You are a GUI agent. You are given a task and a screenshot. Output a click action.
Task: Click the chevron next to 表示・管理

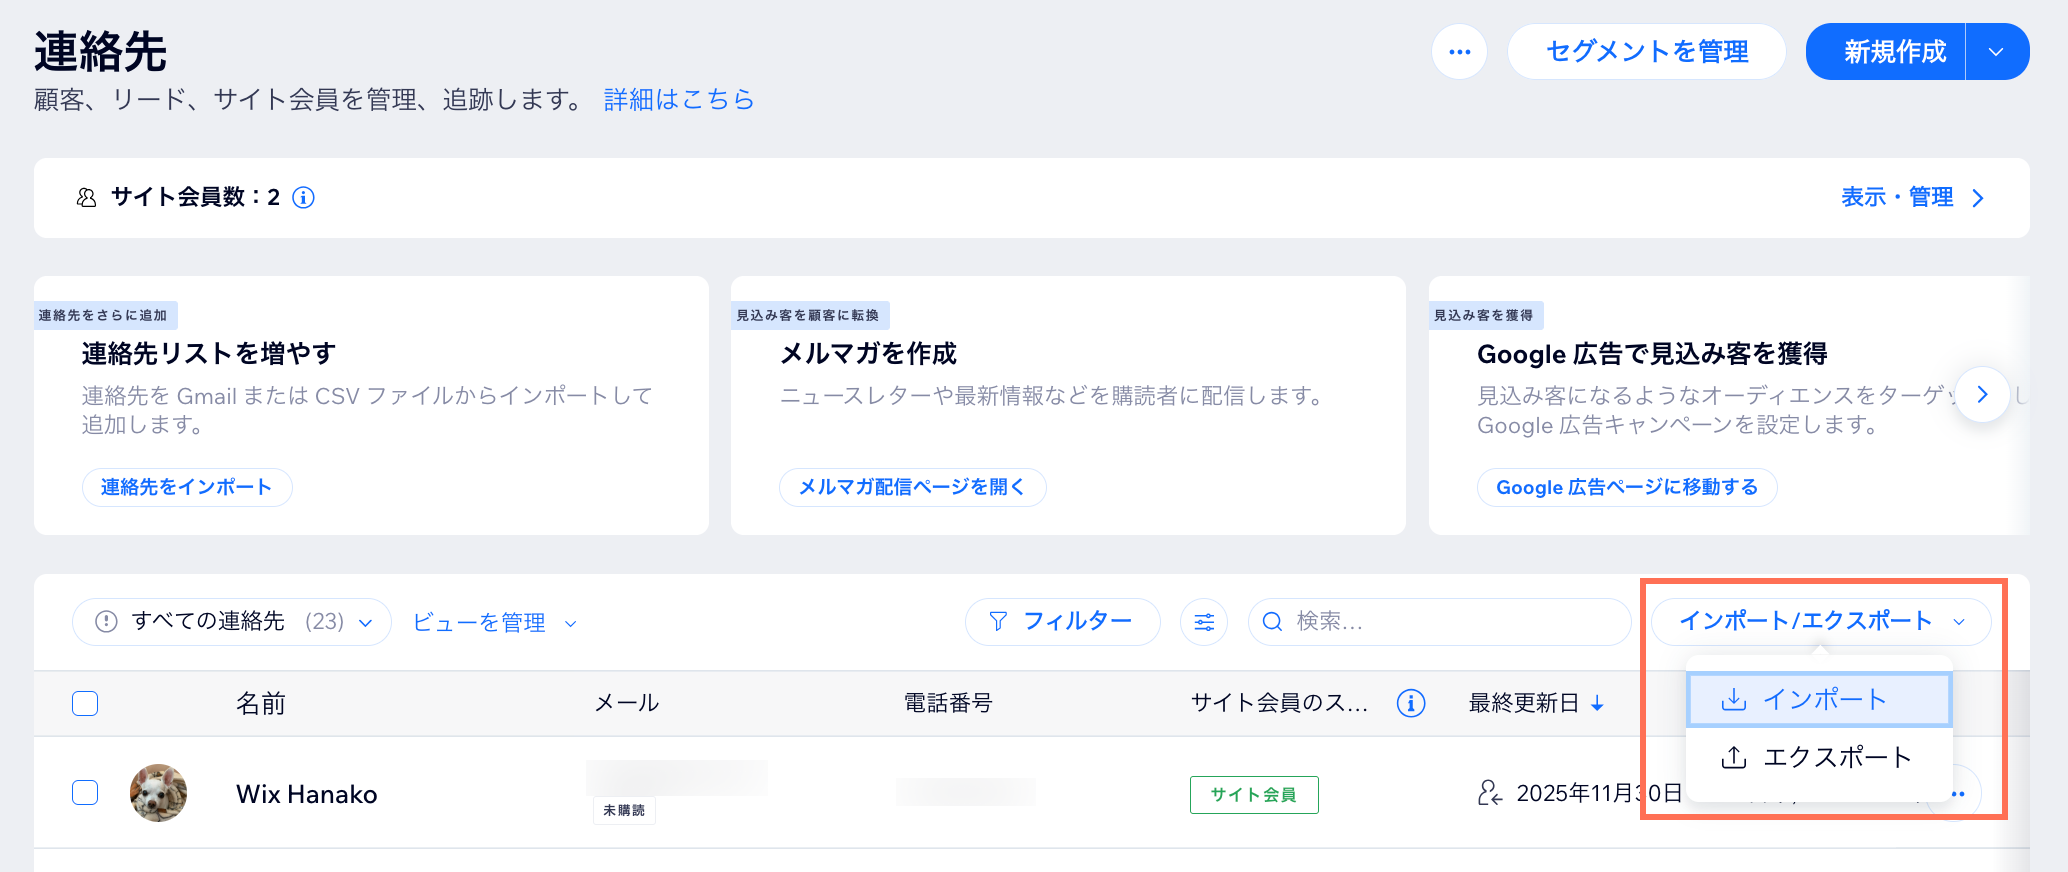tap(1978, 198)
